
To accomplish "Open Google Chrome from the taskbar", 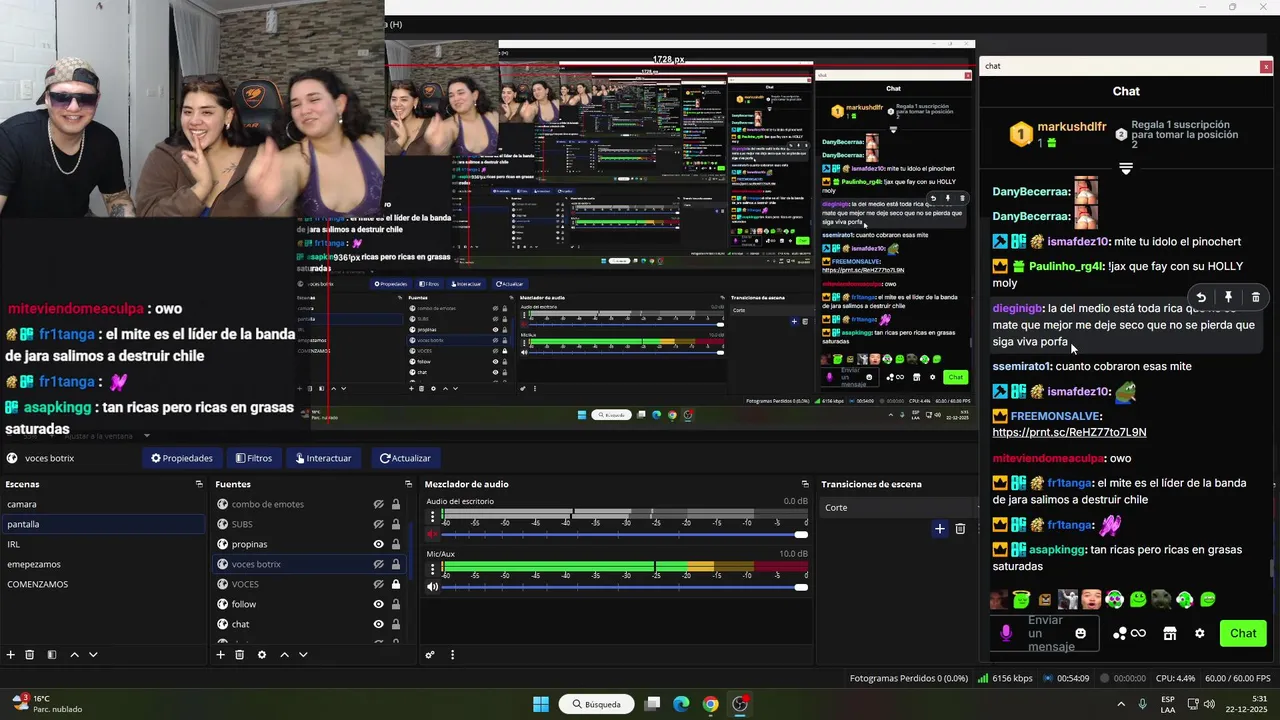I will click(x=710, y=704).
